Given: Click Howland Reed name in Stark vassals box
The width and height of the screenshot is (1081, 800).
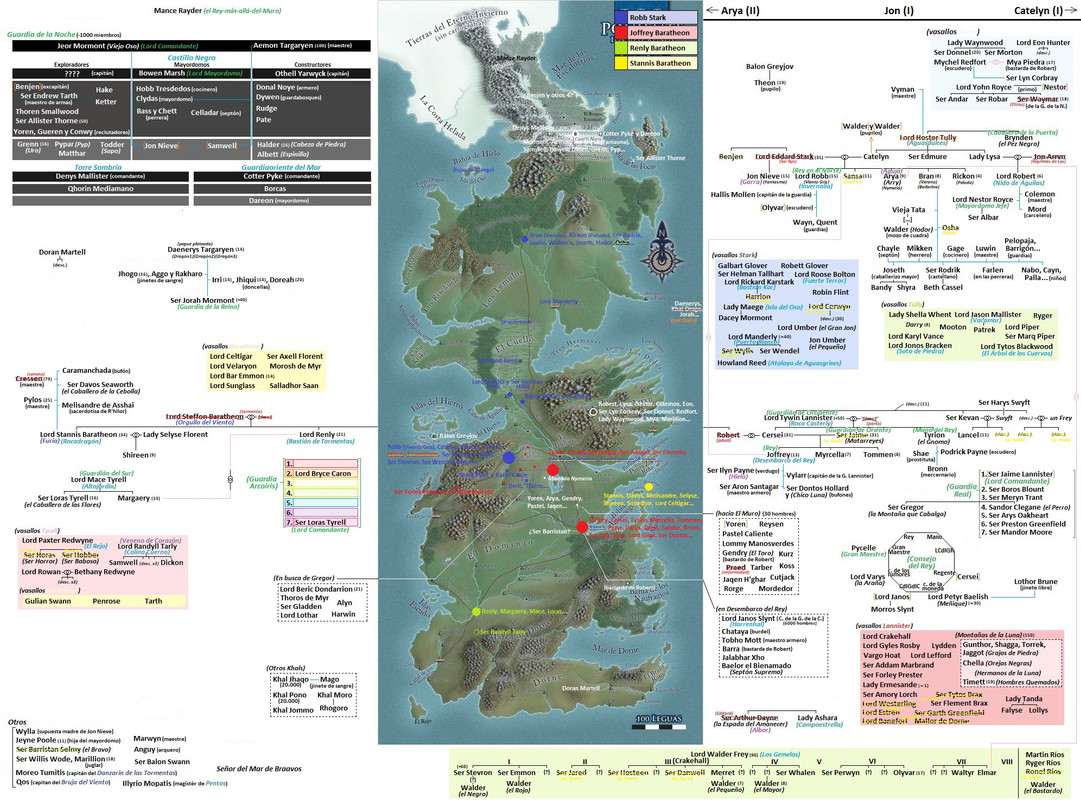Looking at the screenshot, I should [741, 363].
